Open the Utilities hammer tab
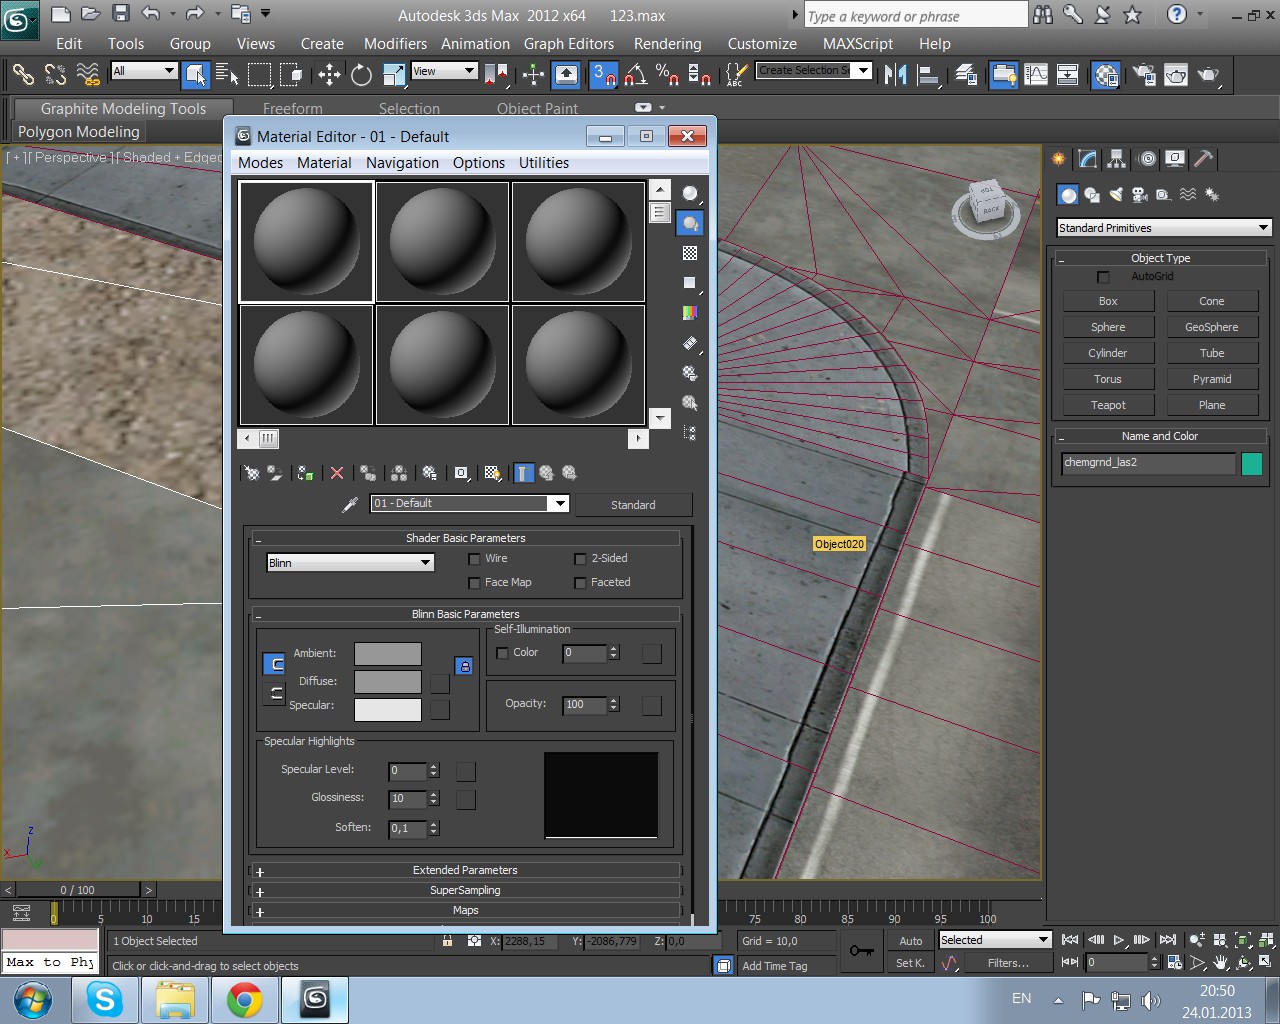This screenshot has width=1280, height=1024. [x=1205, y=159]
